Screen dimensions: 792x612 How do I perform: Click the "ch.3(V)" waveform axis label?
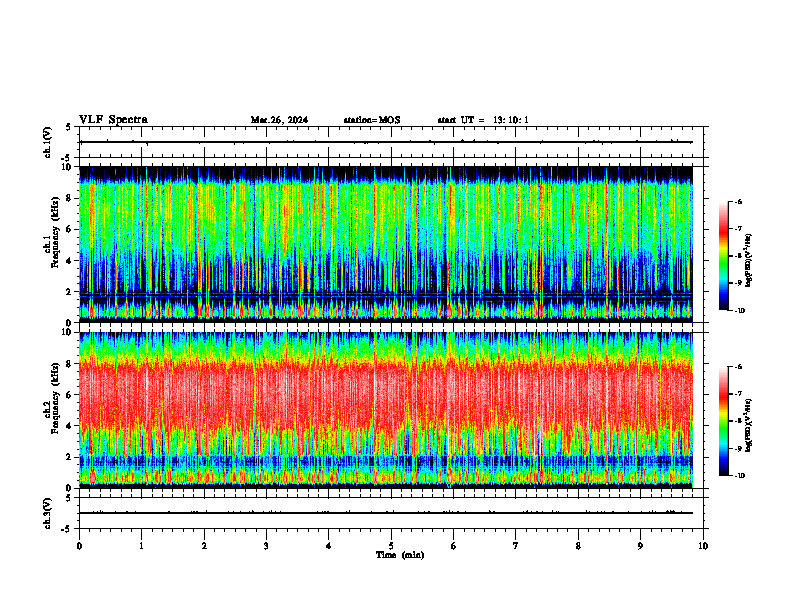pos(48,513)
